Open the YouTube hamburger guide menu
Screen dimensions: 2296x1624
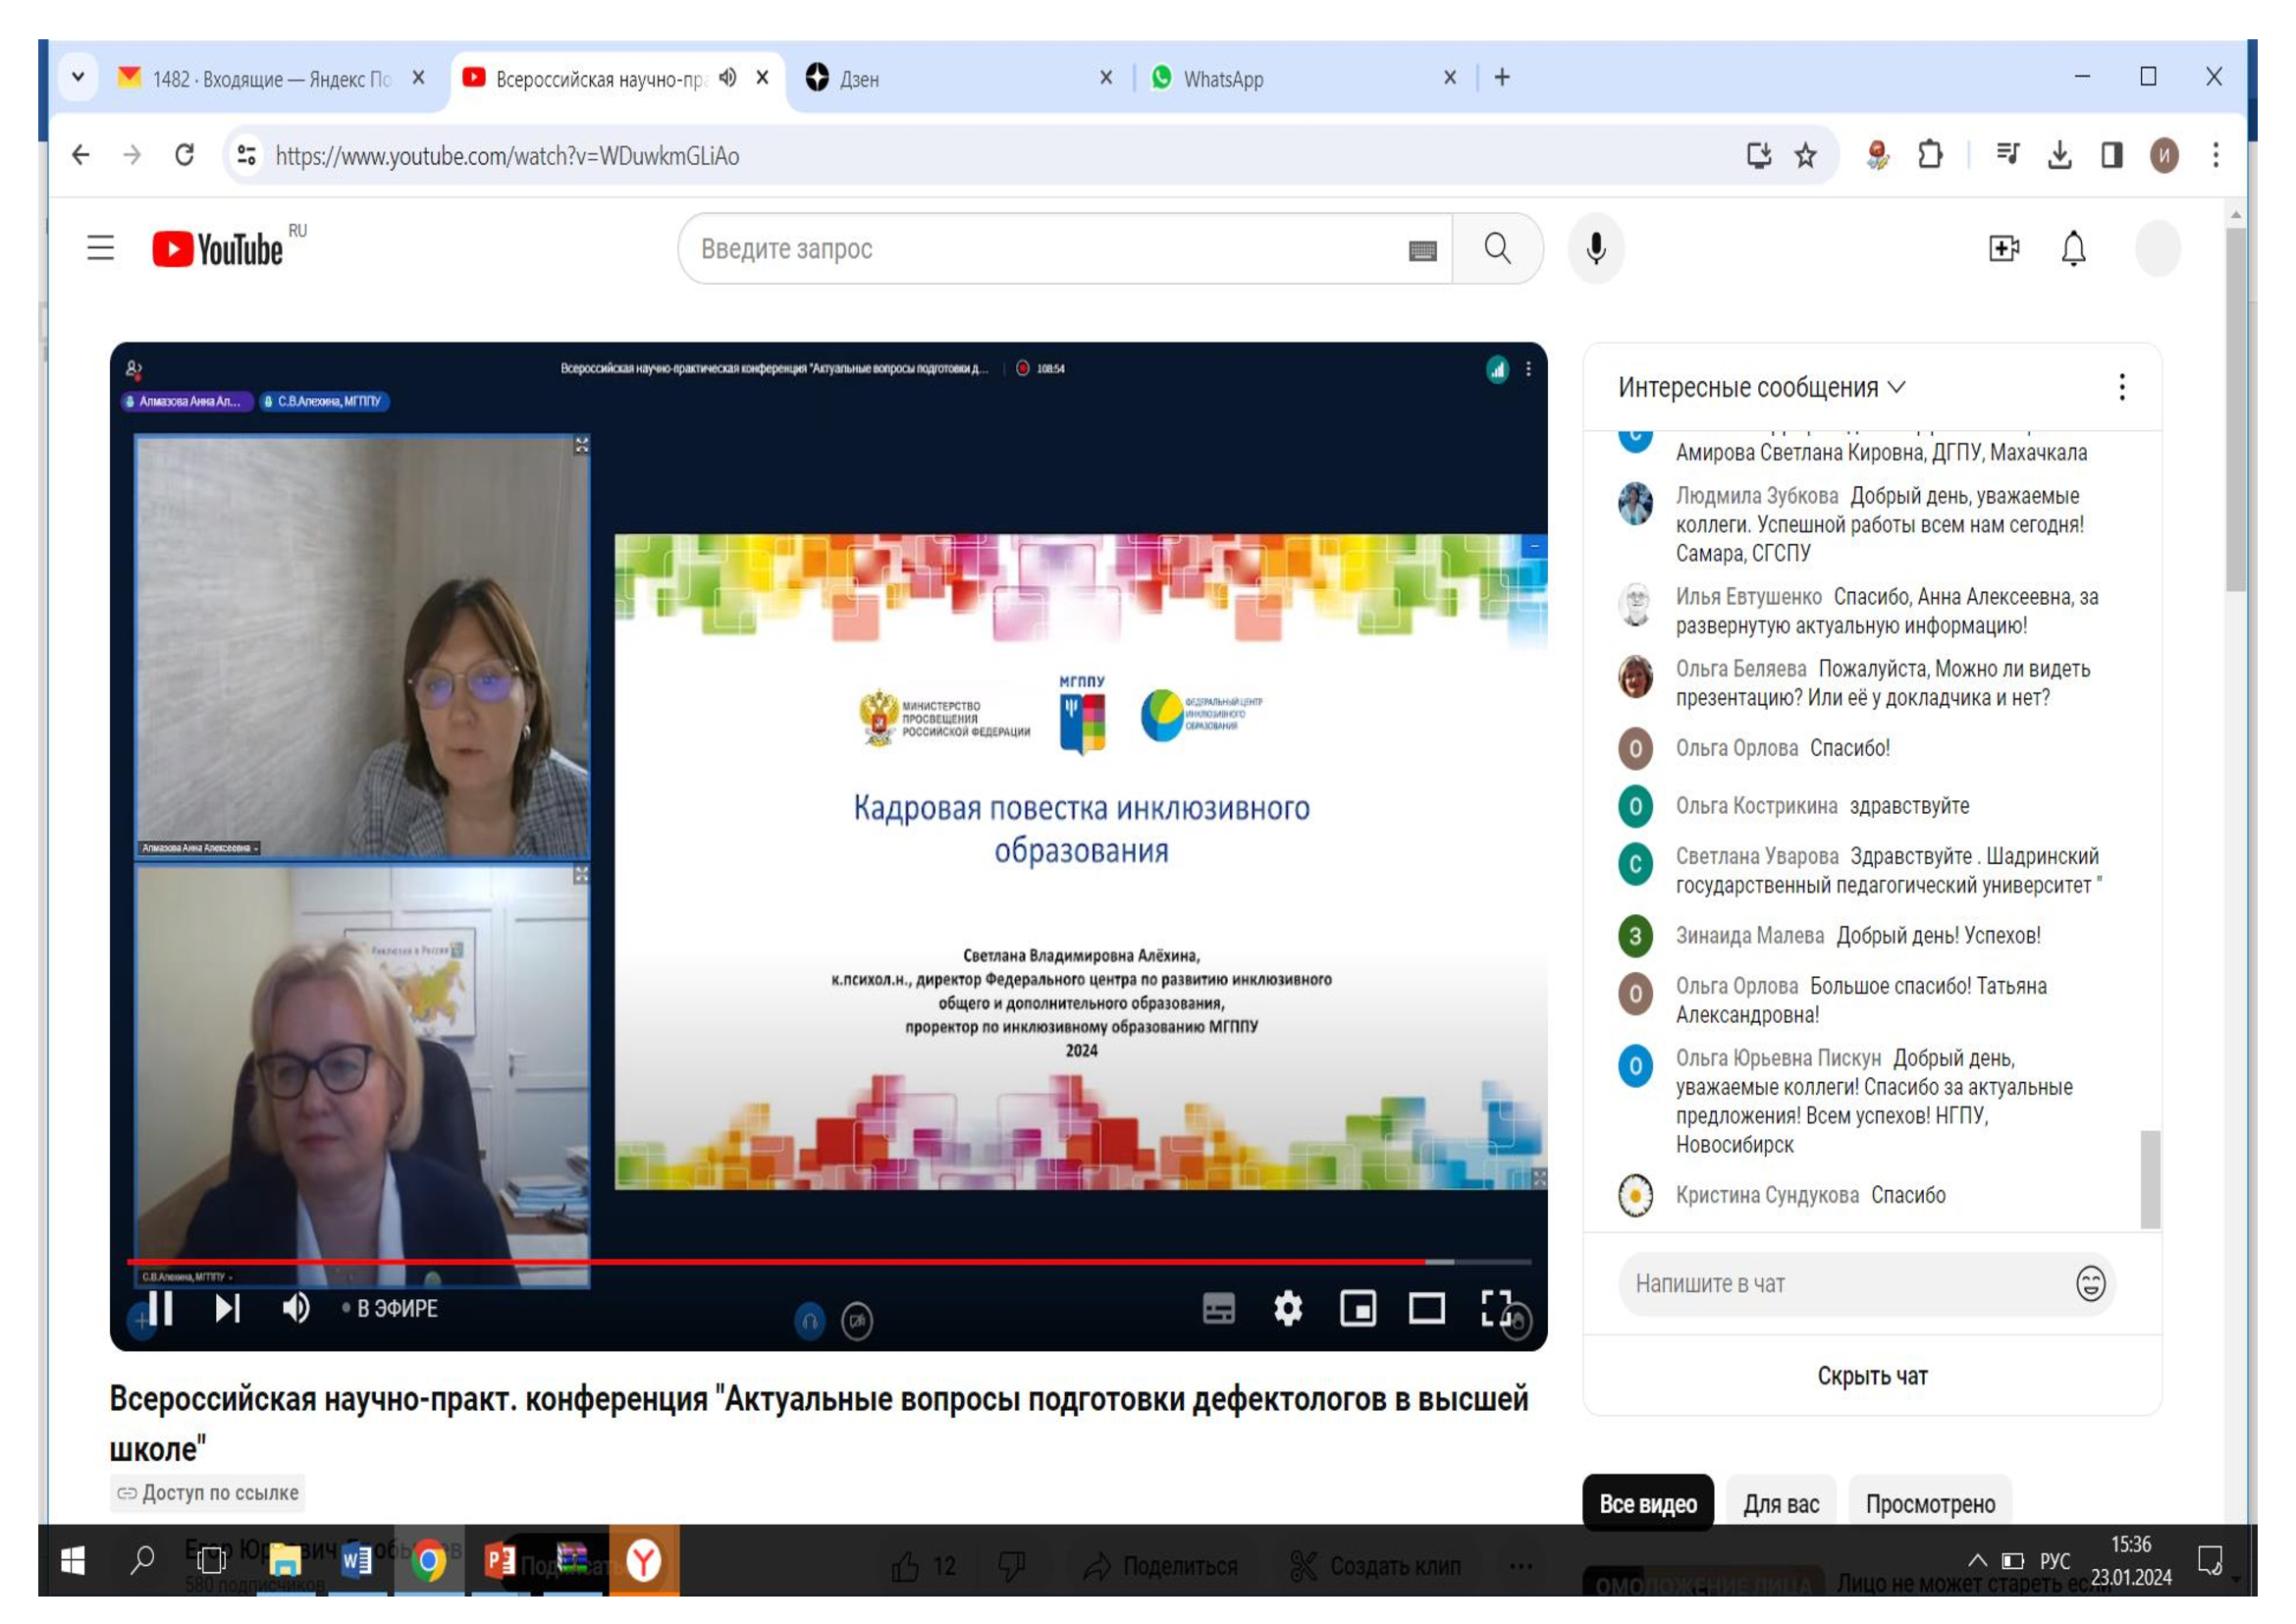click(x=100, y=248)
